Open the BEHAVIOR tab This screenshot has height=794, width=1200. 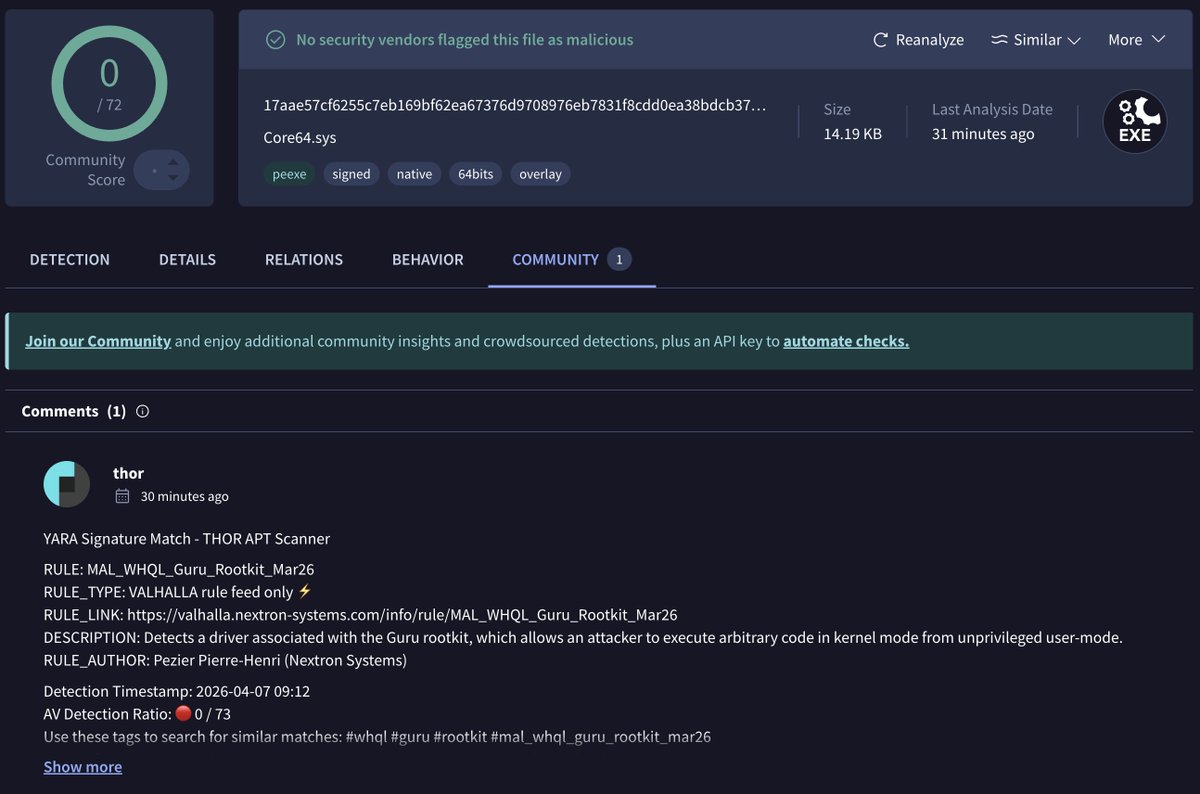(x=428, y=259)
